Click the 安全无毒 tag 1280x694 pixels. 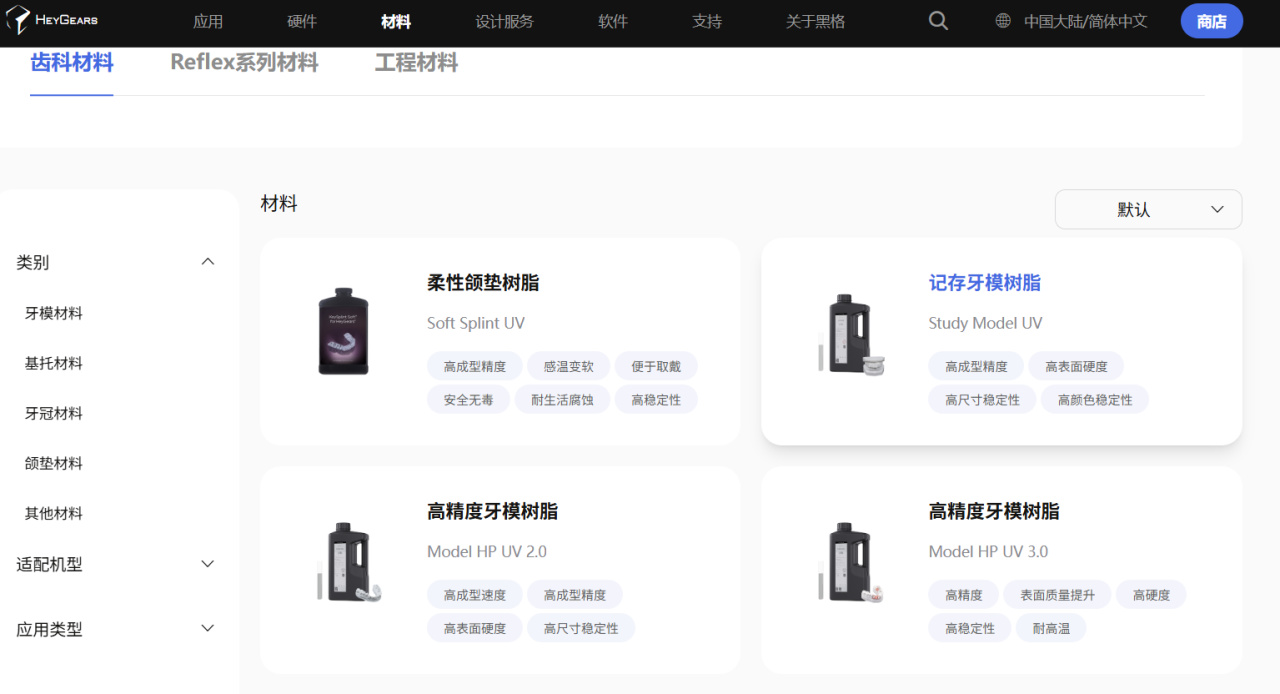[469, 400]
